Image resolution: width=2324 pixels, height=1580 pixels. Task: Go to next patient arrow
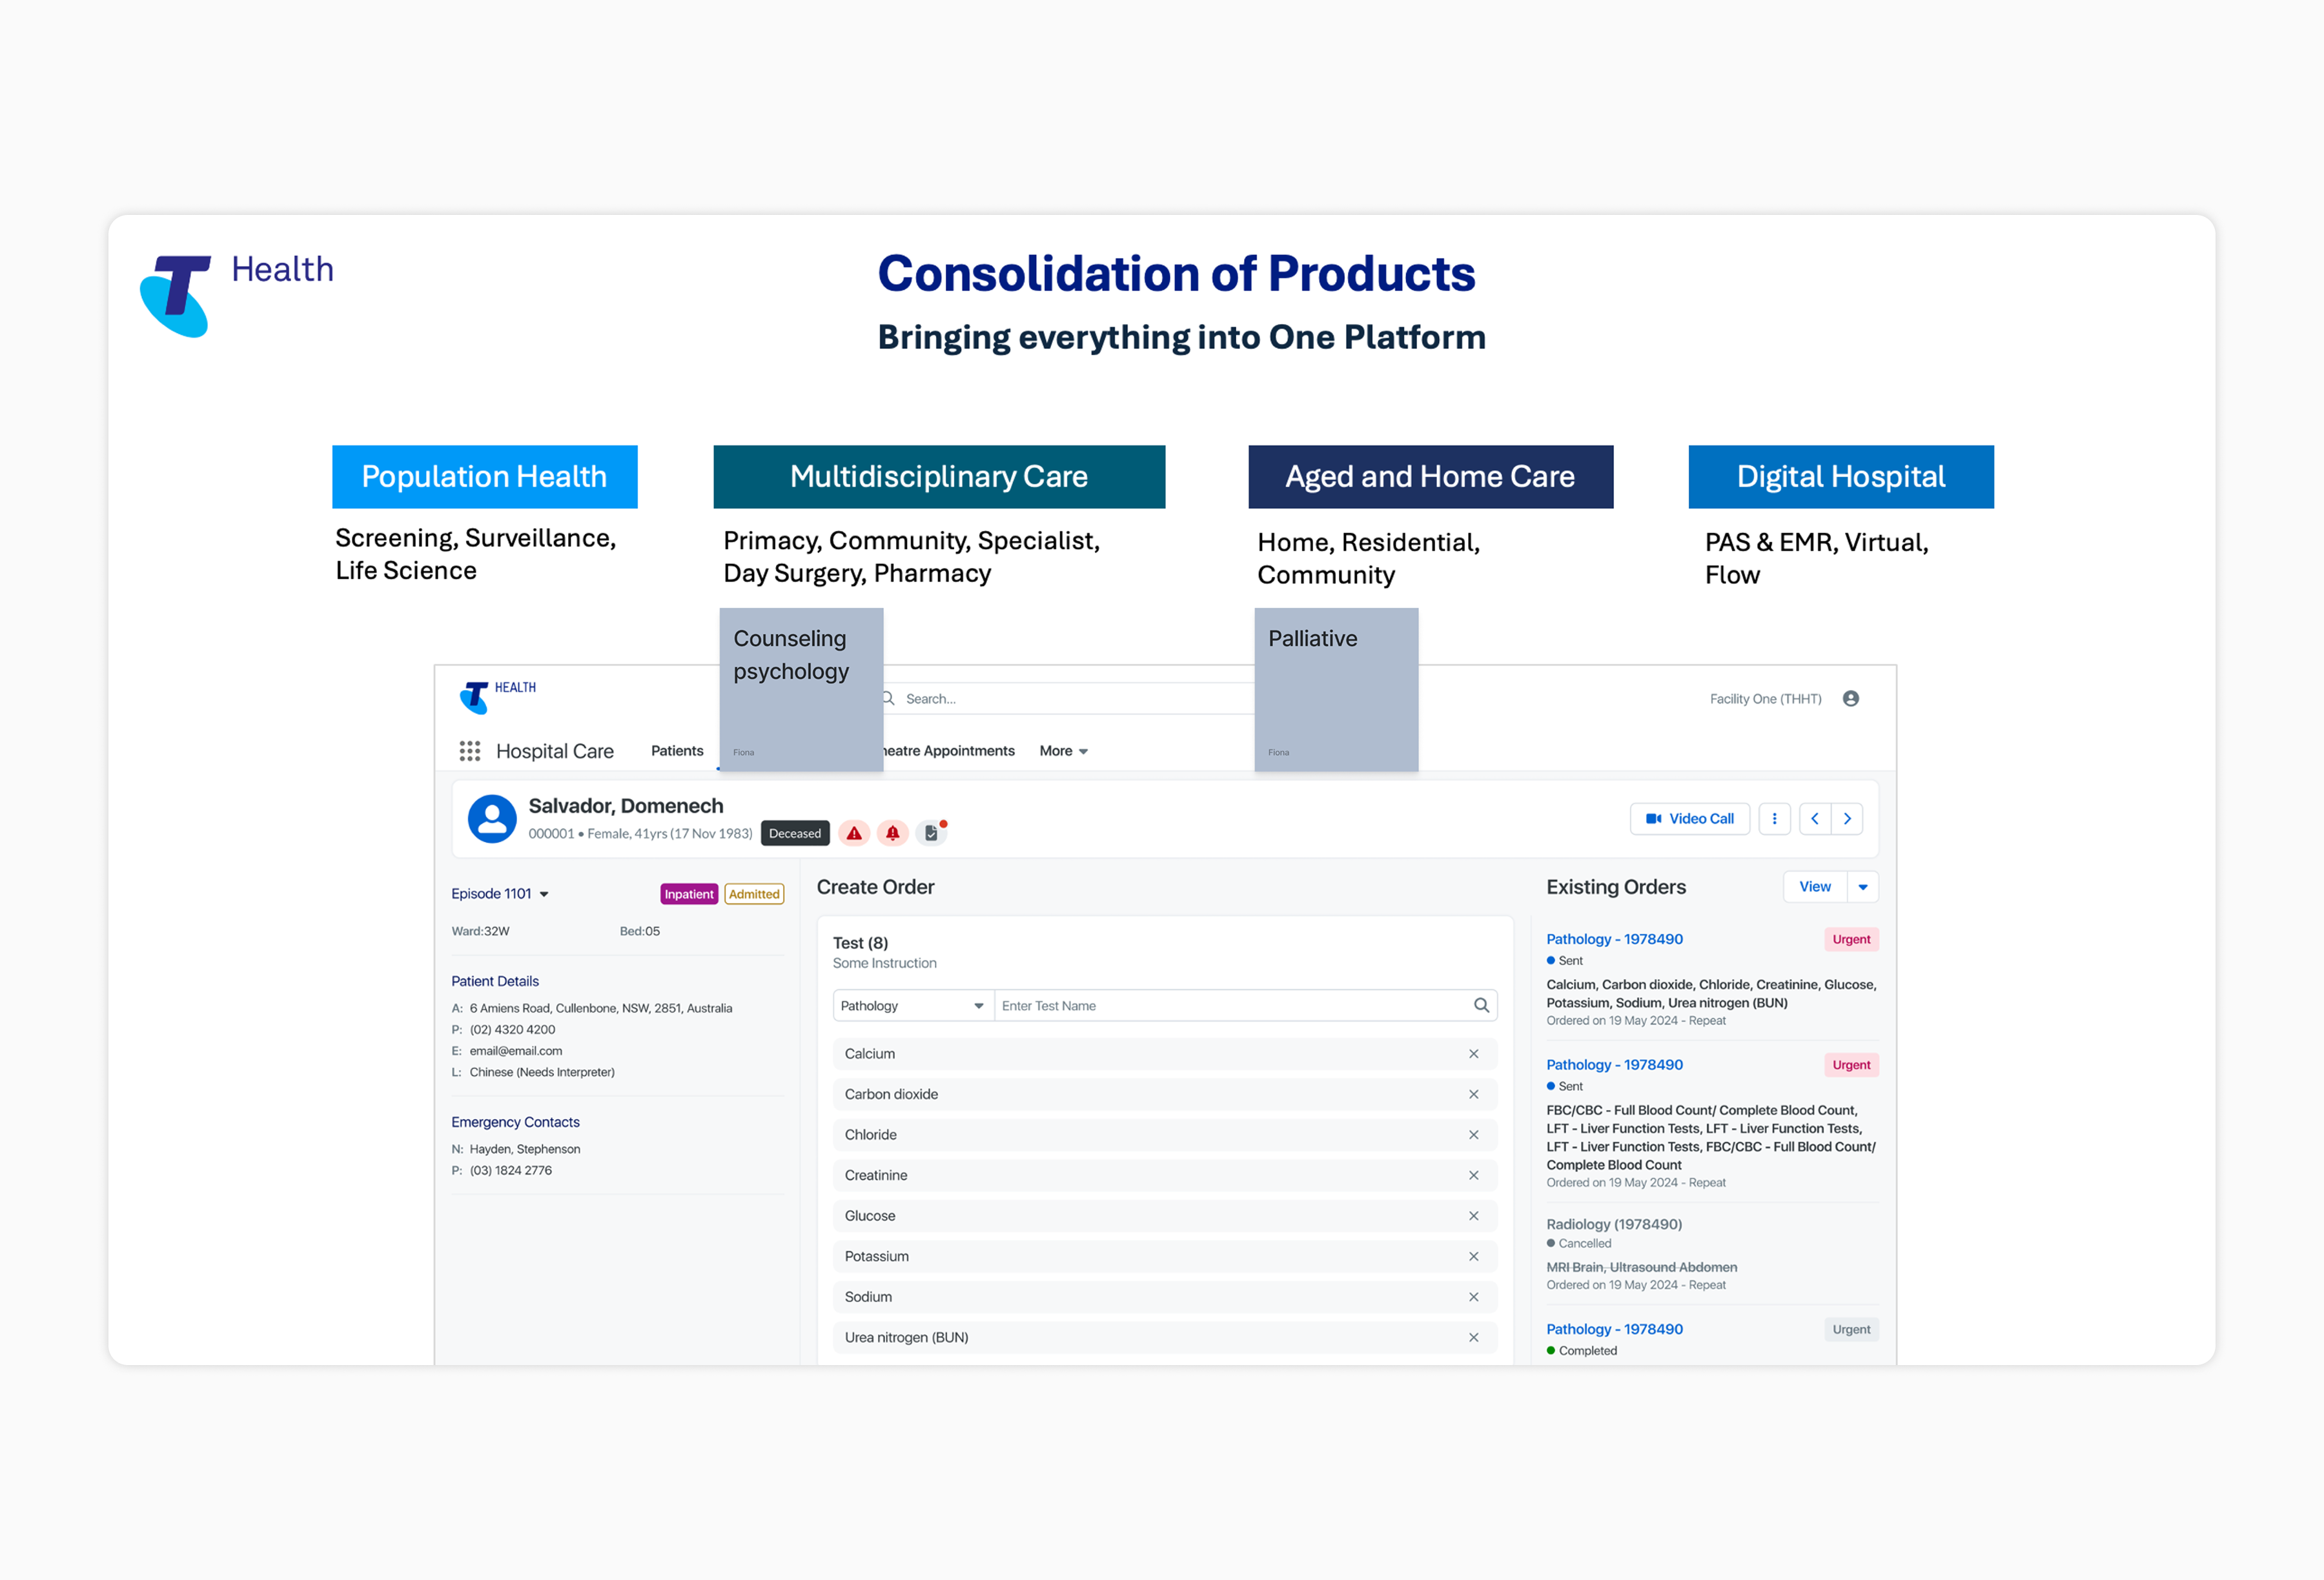click(1847, 819)
